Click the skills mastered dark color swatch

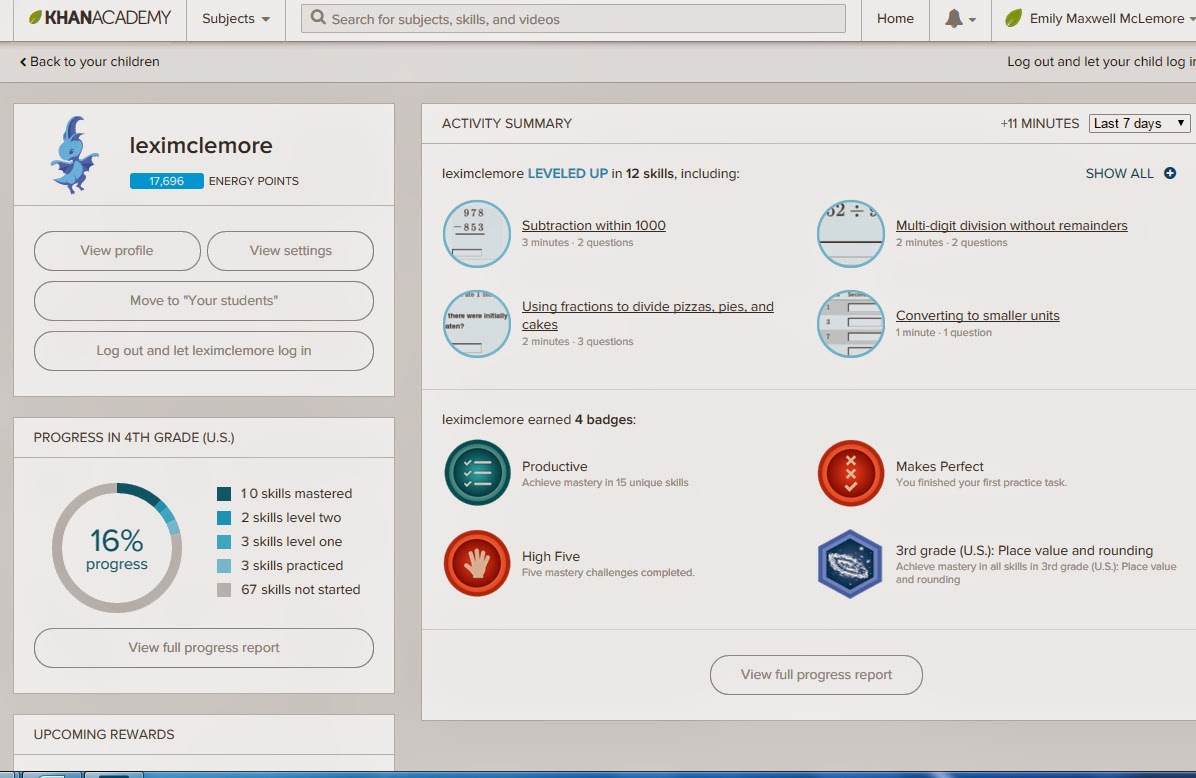pyautogui.click(x=224, y=493)
